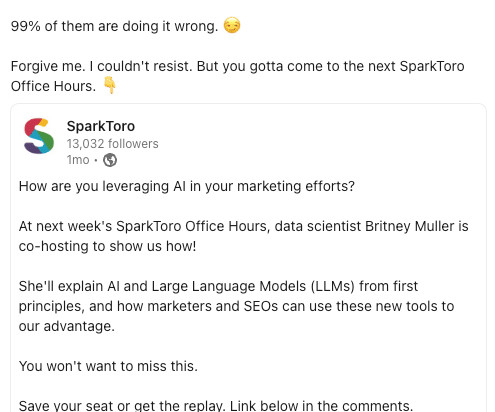Click the 'our advantage.' line
The height and width of the screenshot is (412, 495).
(67, 326)
